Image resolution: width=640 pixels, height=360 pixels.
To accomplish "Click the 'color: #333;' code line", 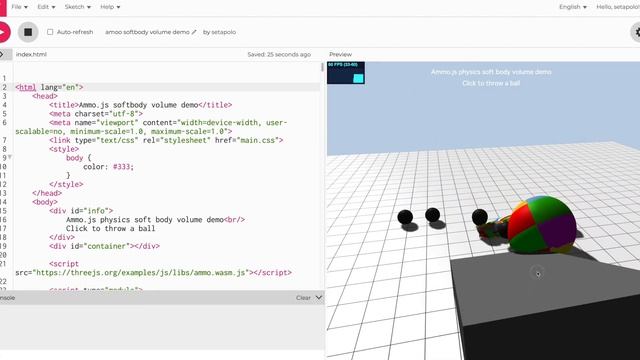I will pyautogui.click(x=108, y=167).
